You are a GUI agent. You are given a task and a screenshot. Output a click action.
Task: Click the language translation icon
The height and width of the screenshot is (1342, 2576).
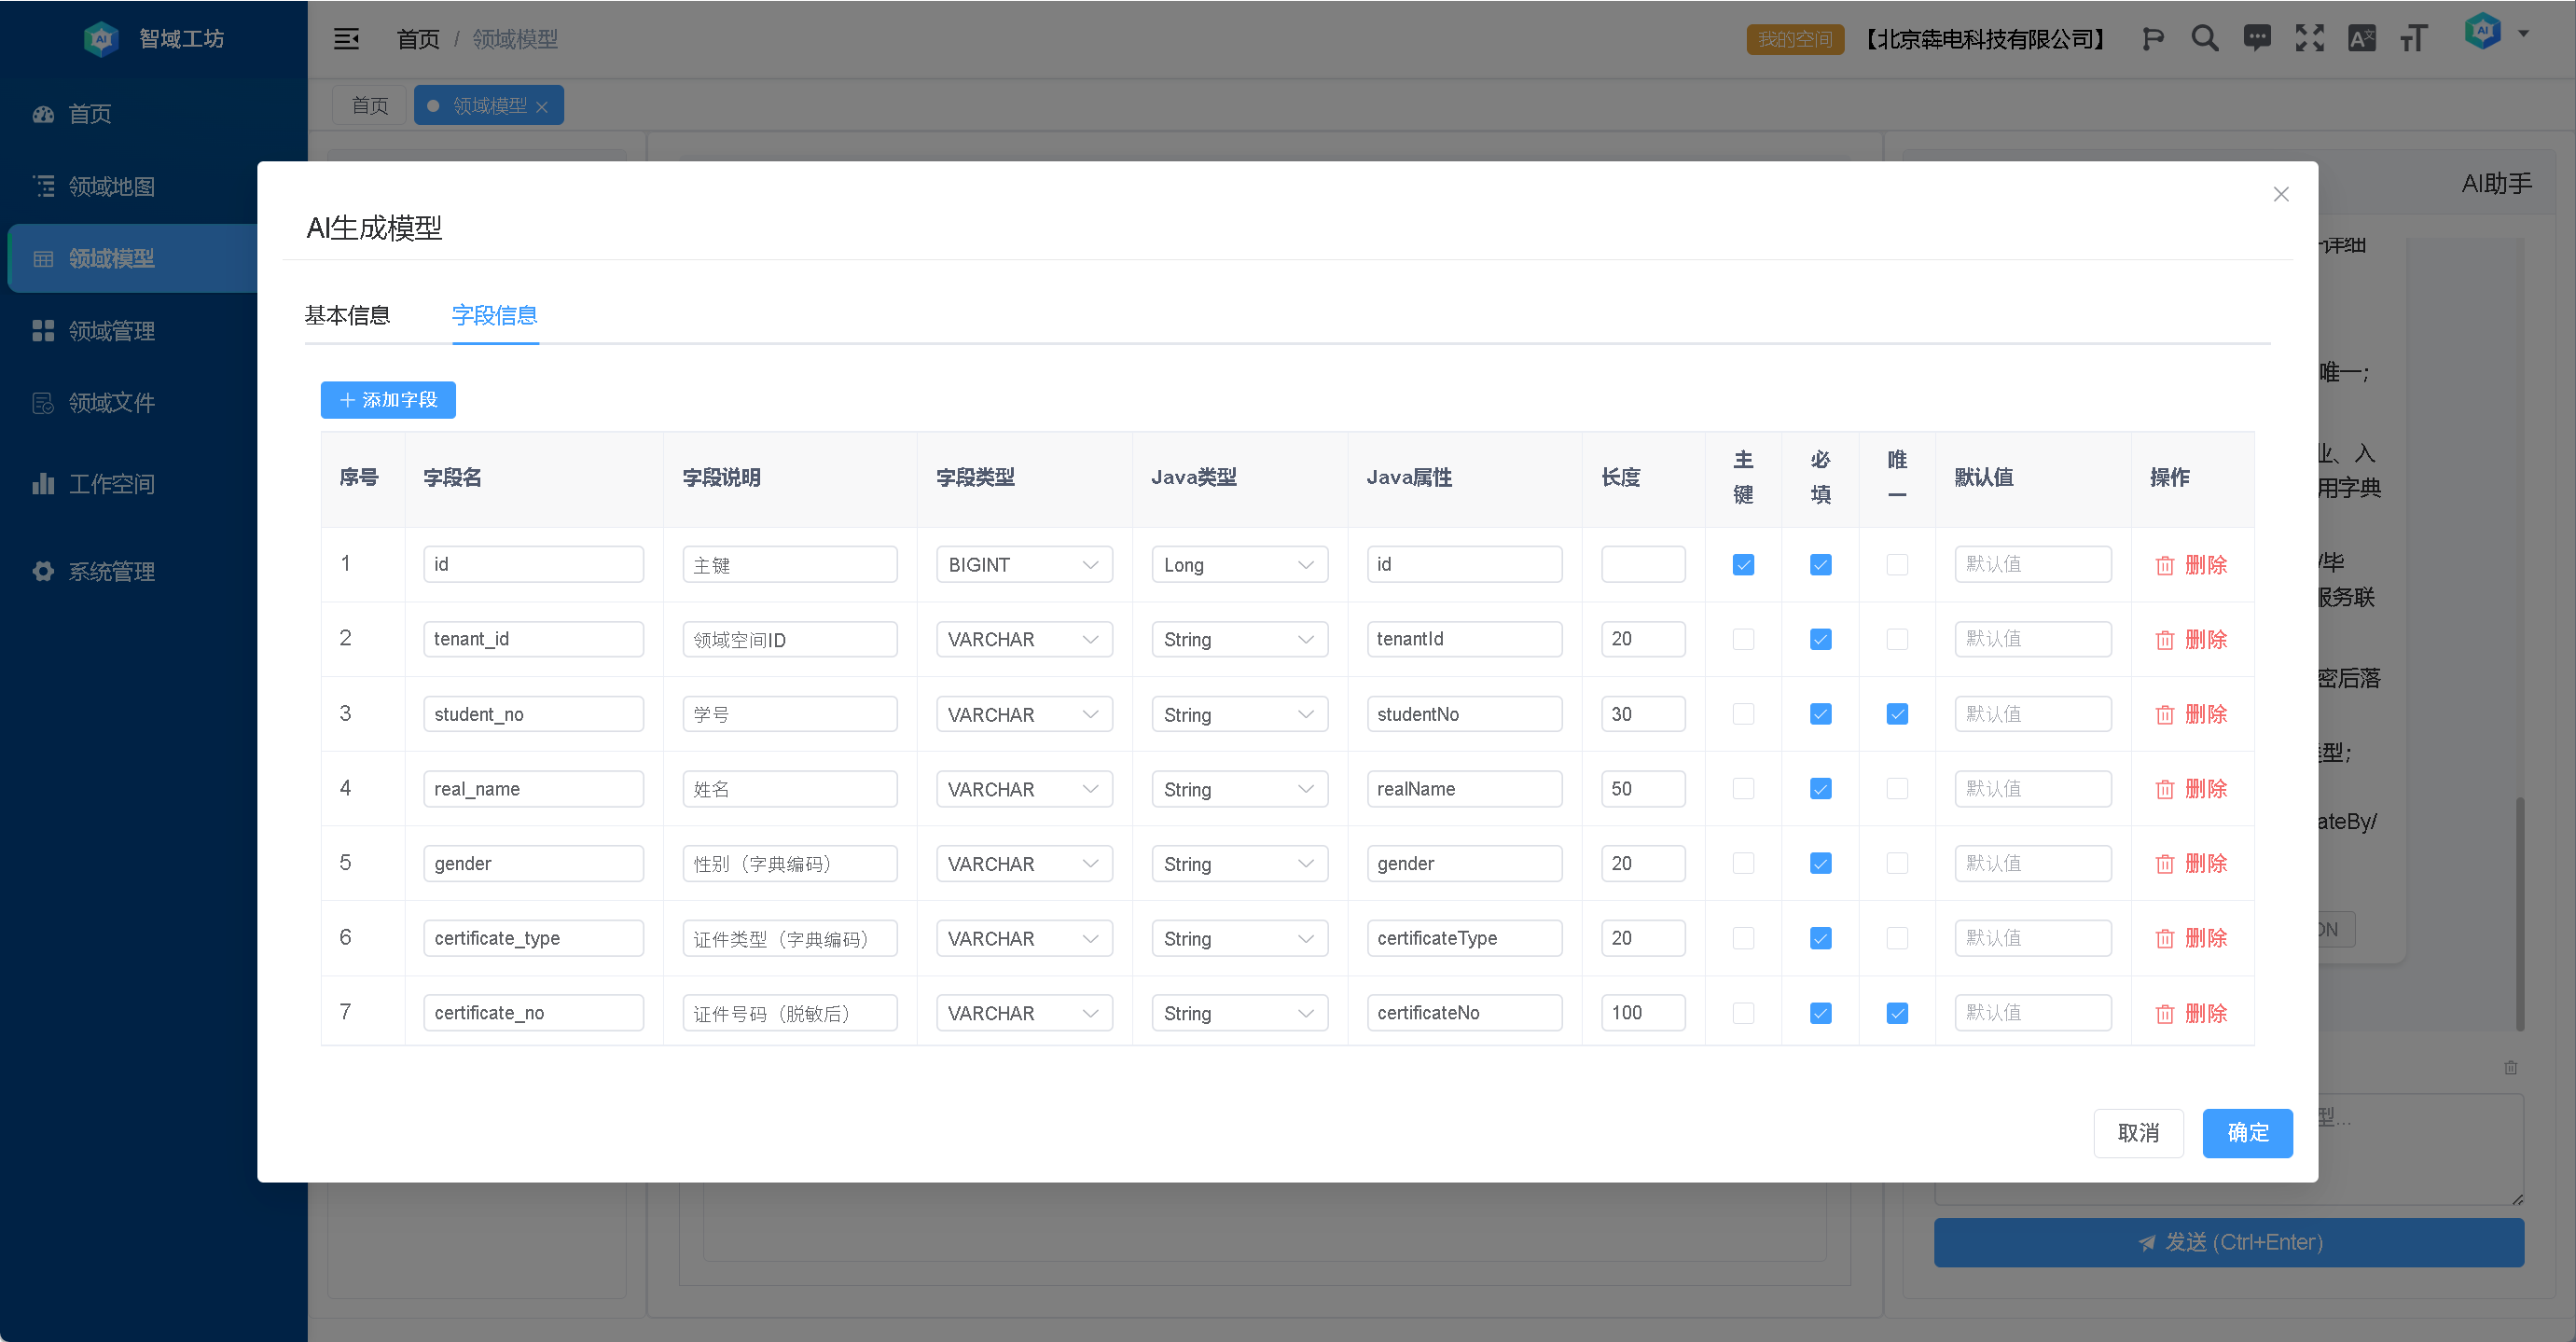pyautogui.click(x=2361, y=38)
